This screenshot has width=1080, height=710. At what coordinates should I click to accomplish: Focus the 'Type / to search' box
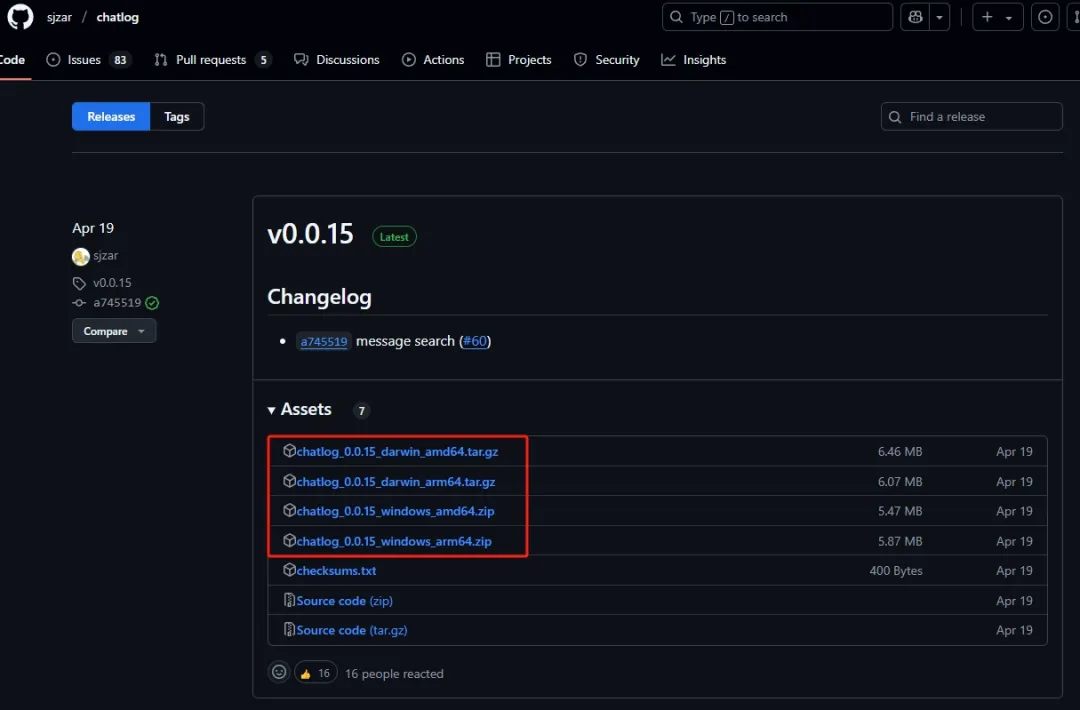point(777,17)
